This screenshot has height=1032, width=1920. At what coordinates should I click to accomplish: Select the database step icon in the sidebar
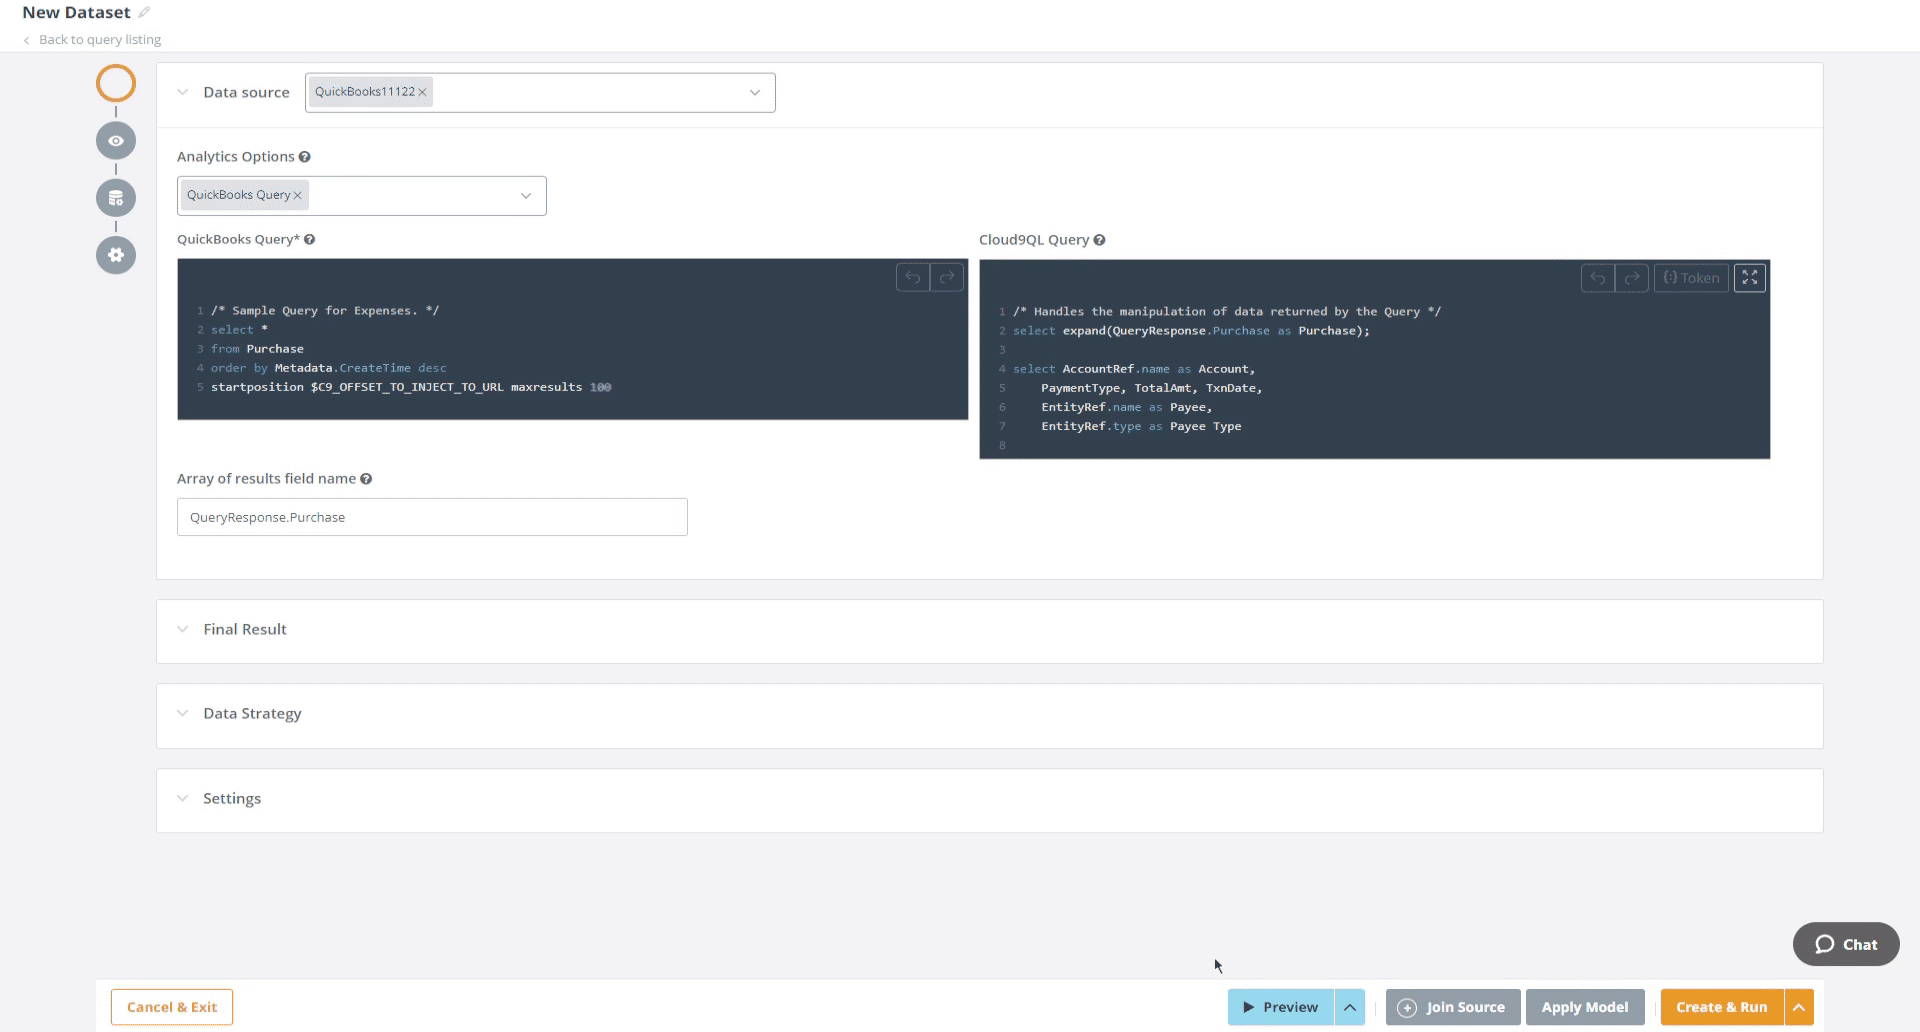(115, 197)
